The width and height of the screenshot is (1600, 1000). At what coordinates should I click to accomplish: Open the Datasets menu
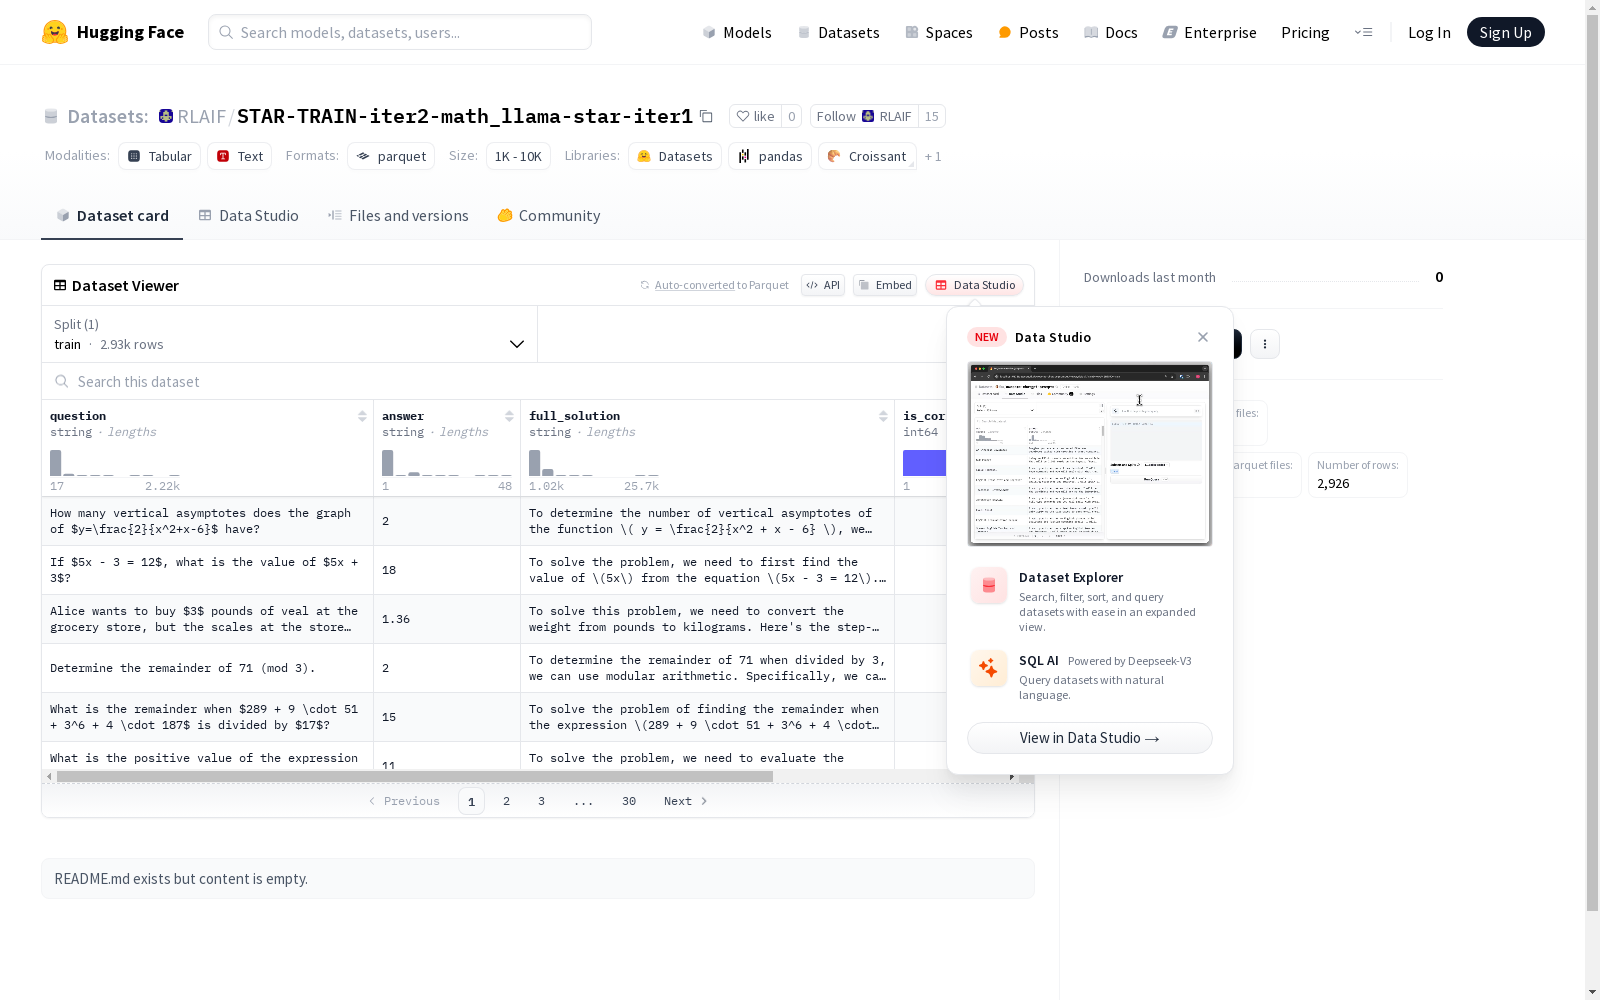pyautogui.click(x=838, y=32)
